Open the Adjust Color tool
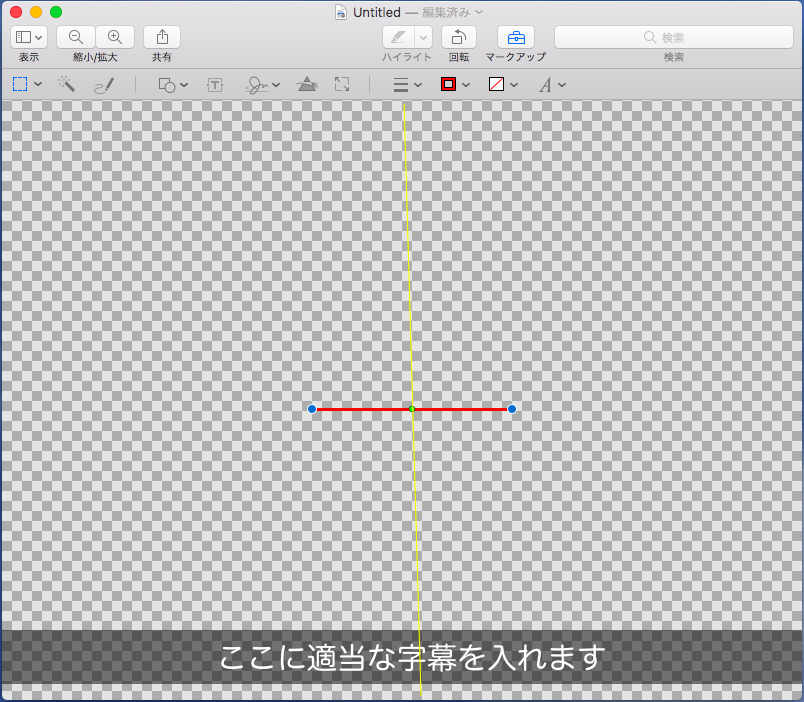The width and height of the screenshot is (804, 702). tap(307, 84)
